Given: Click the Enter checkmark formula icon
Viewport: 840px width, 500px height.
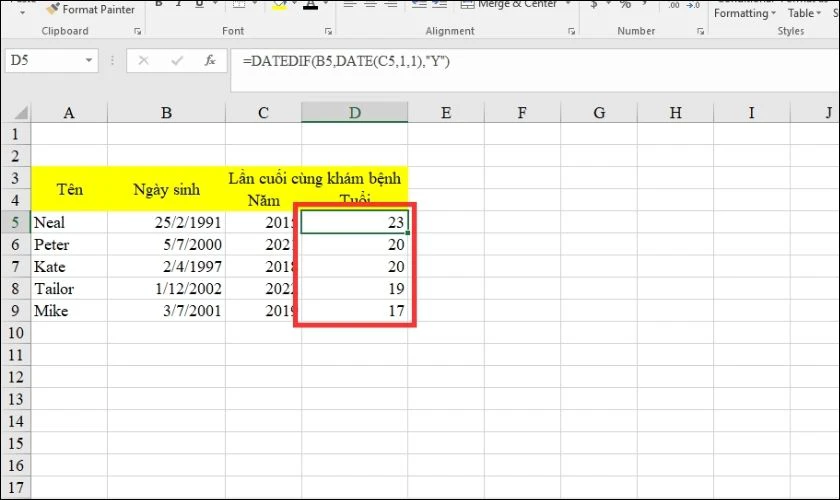Looking at the screenshot, I should click(177, 61).
